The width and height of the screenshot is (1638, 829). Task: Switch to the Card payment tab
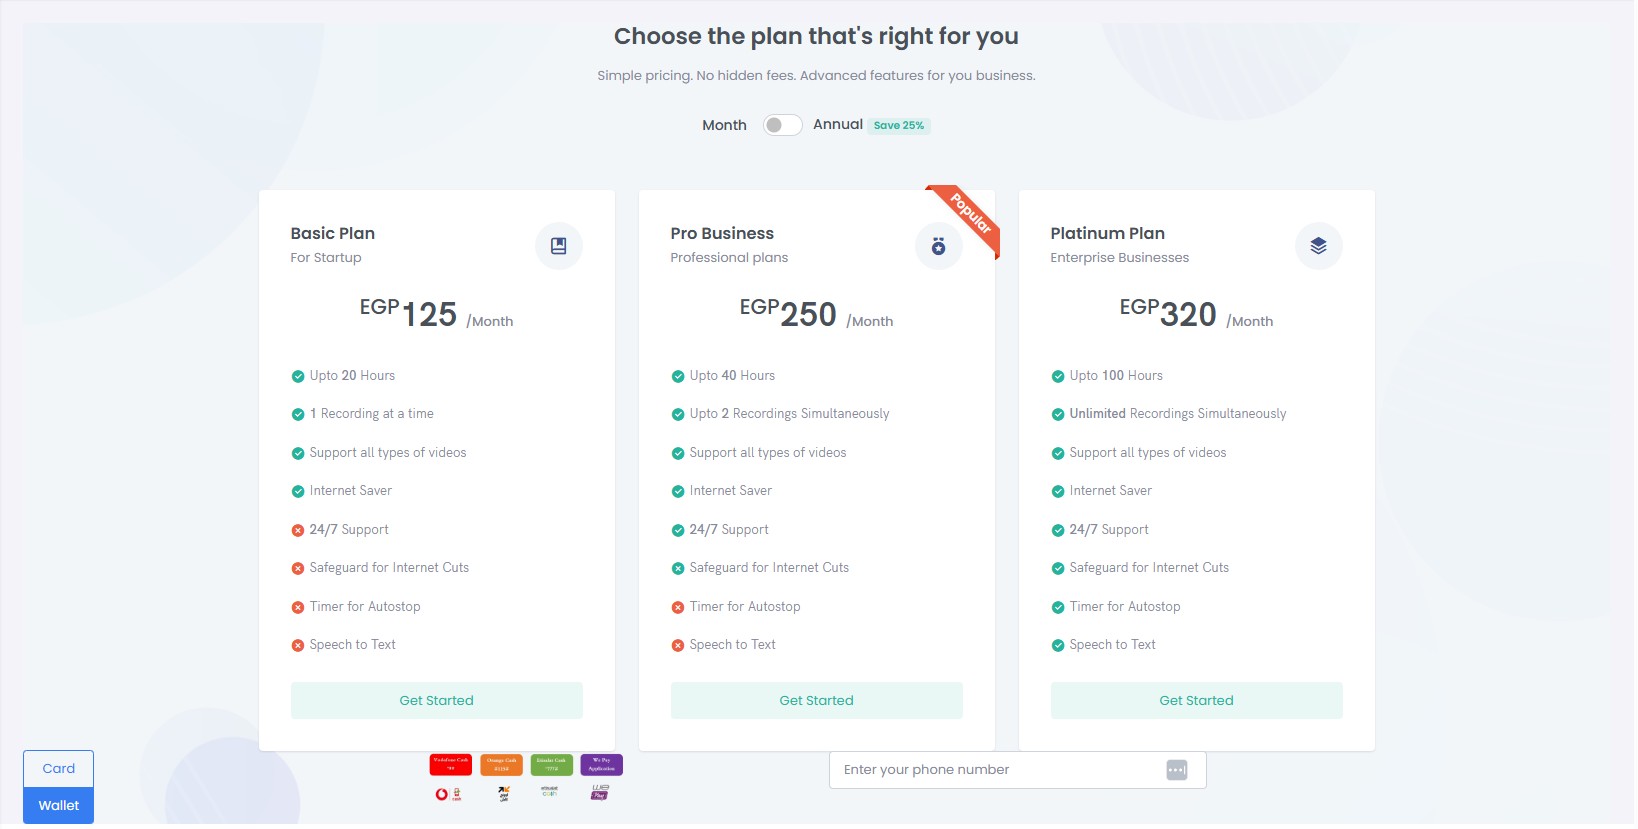pyautogui.click(x=58, y=769)
